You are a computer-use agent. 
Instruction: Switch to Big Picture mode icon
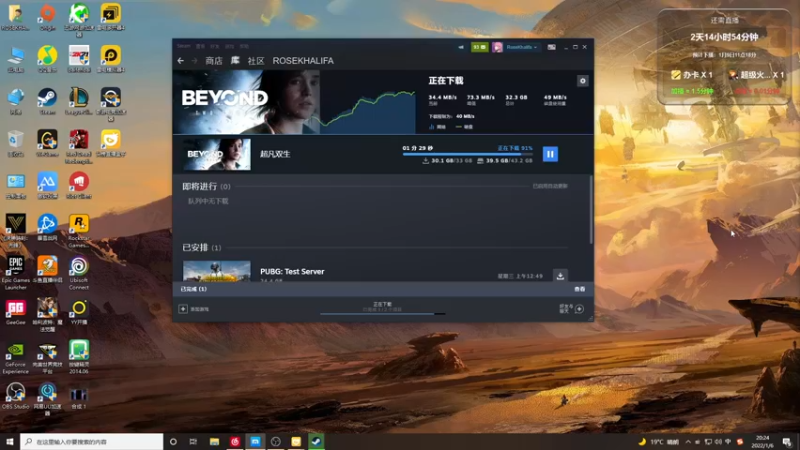coord(552,47)
